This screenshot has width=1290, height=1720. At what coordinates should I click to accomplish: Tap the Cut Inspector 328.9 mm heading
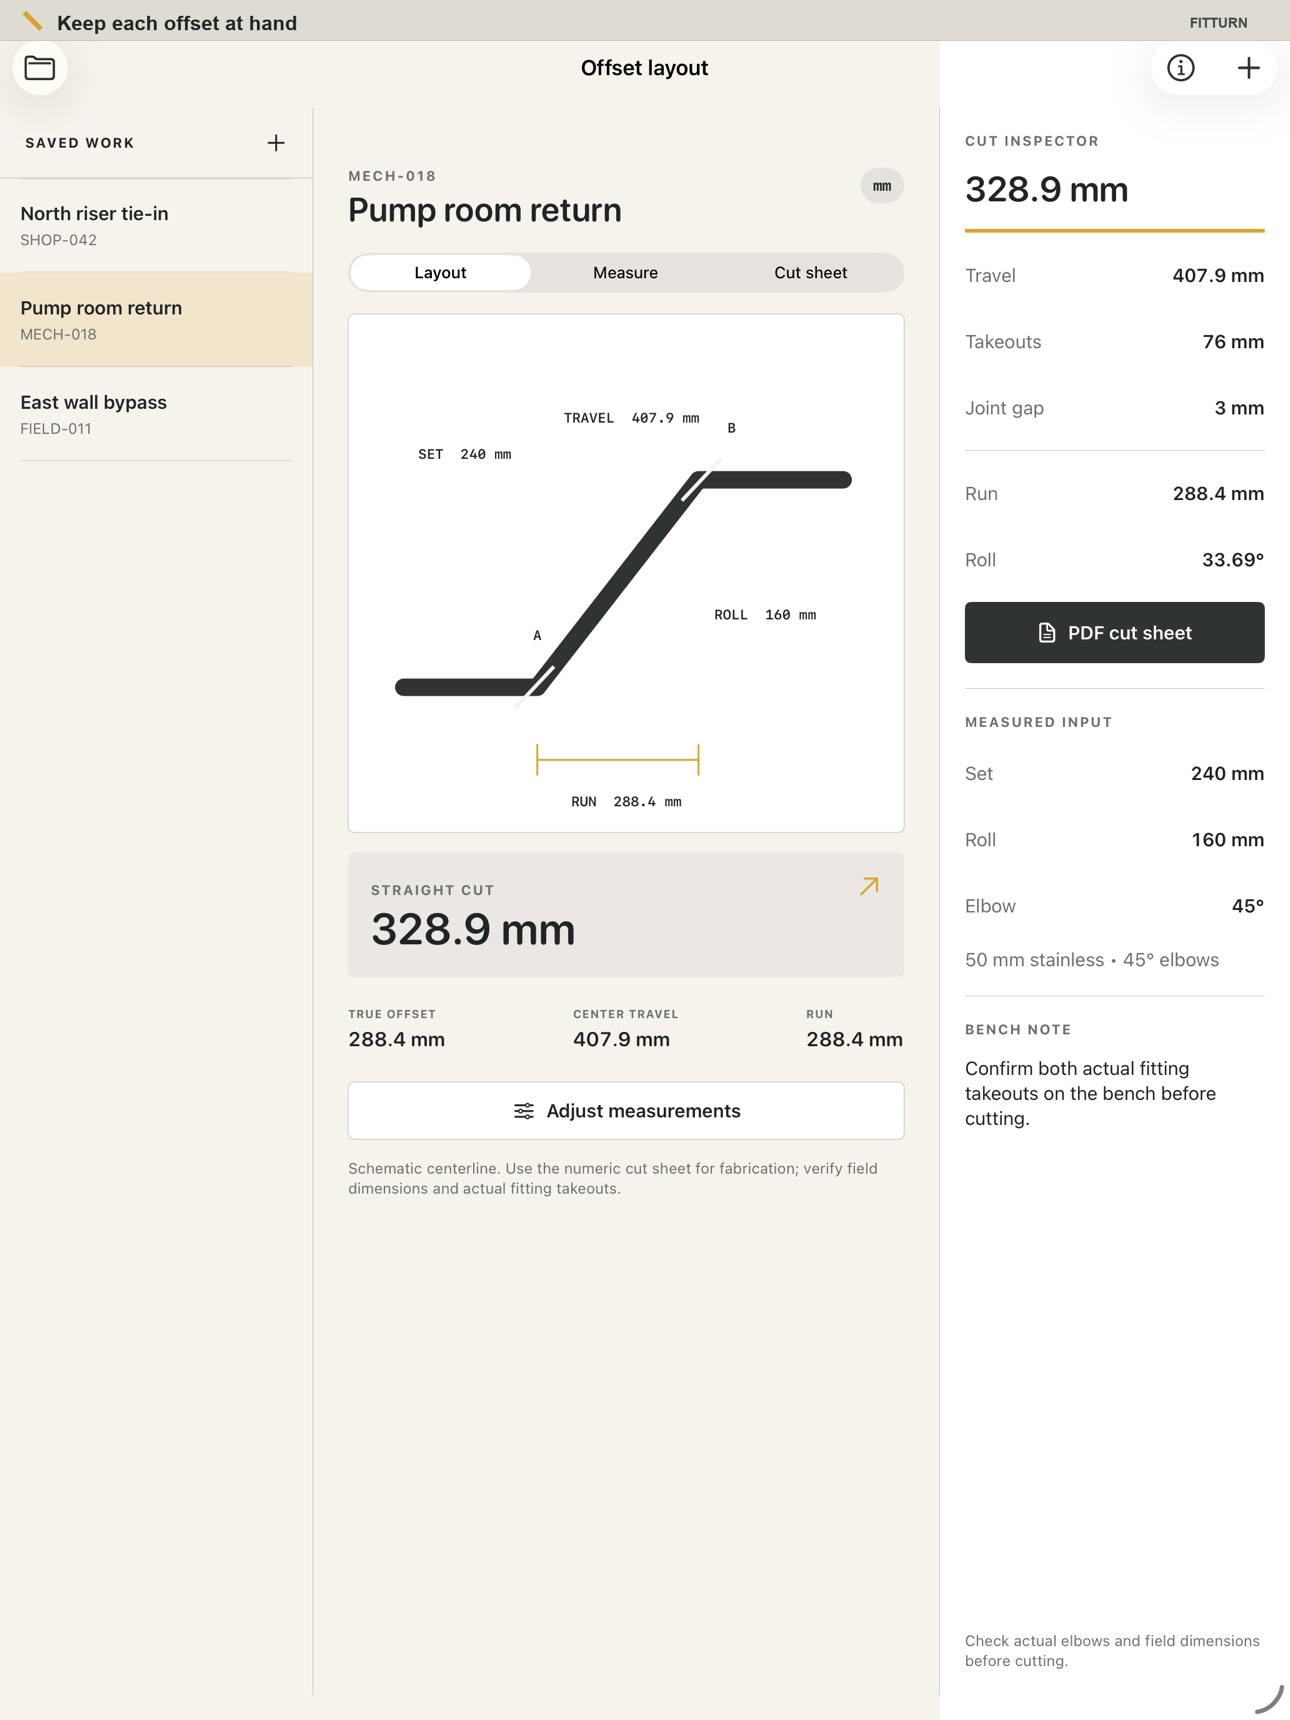pyautogui.click(x=1046, y=190)
